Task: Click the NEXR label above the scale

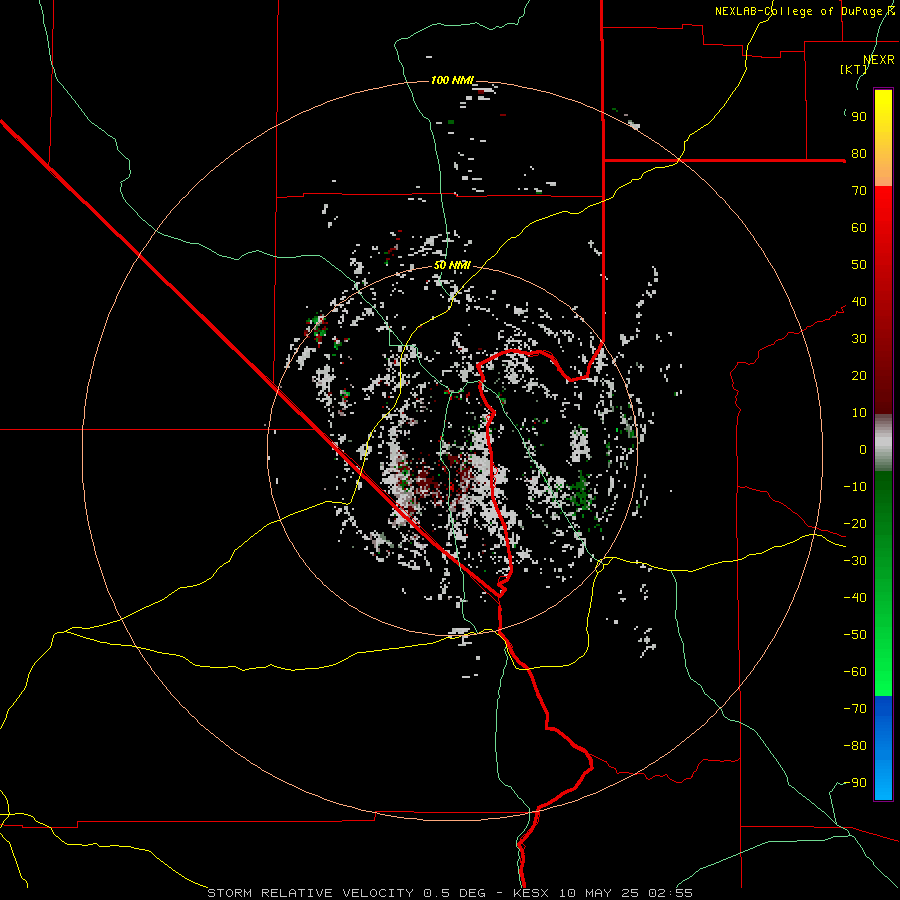Action: tap(879, 60)
